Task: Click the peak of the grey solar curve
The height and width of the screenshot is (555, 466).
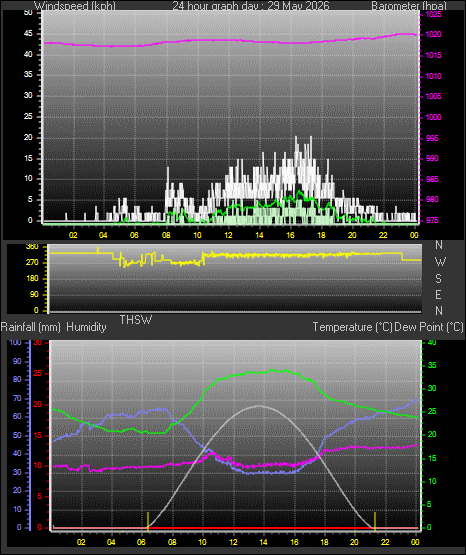Action: 259,406
